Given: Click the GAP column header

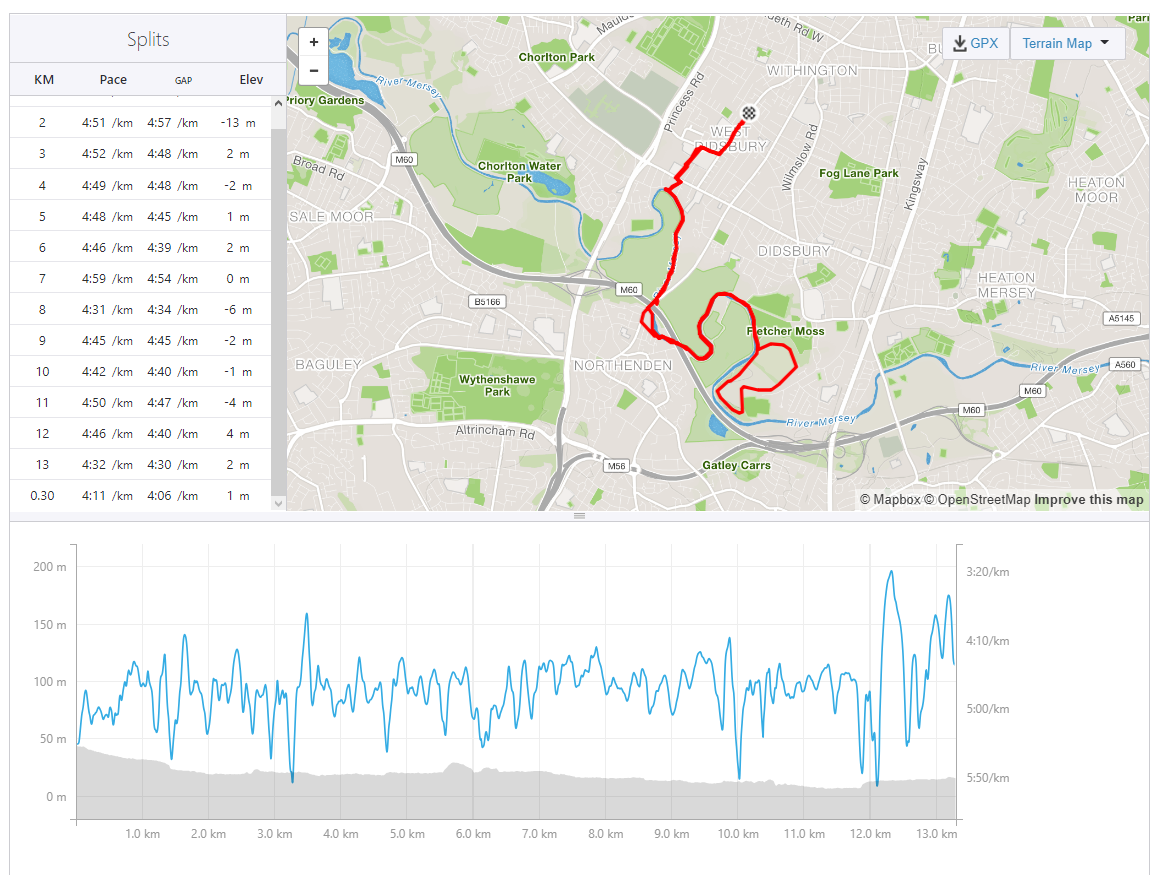Looking at the screenshot, I should pos(183,79).
